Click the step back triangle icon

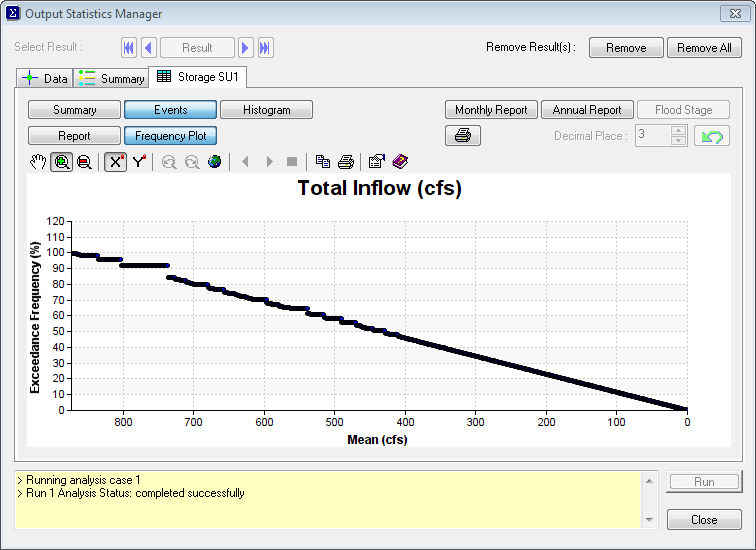[245, 161]
